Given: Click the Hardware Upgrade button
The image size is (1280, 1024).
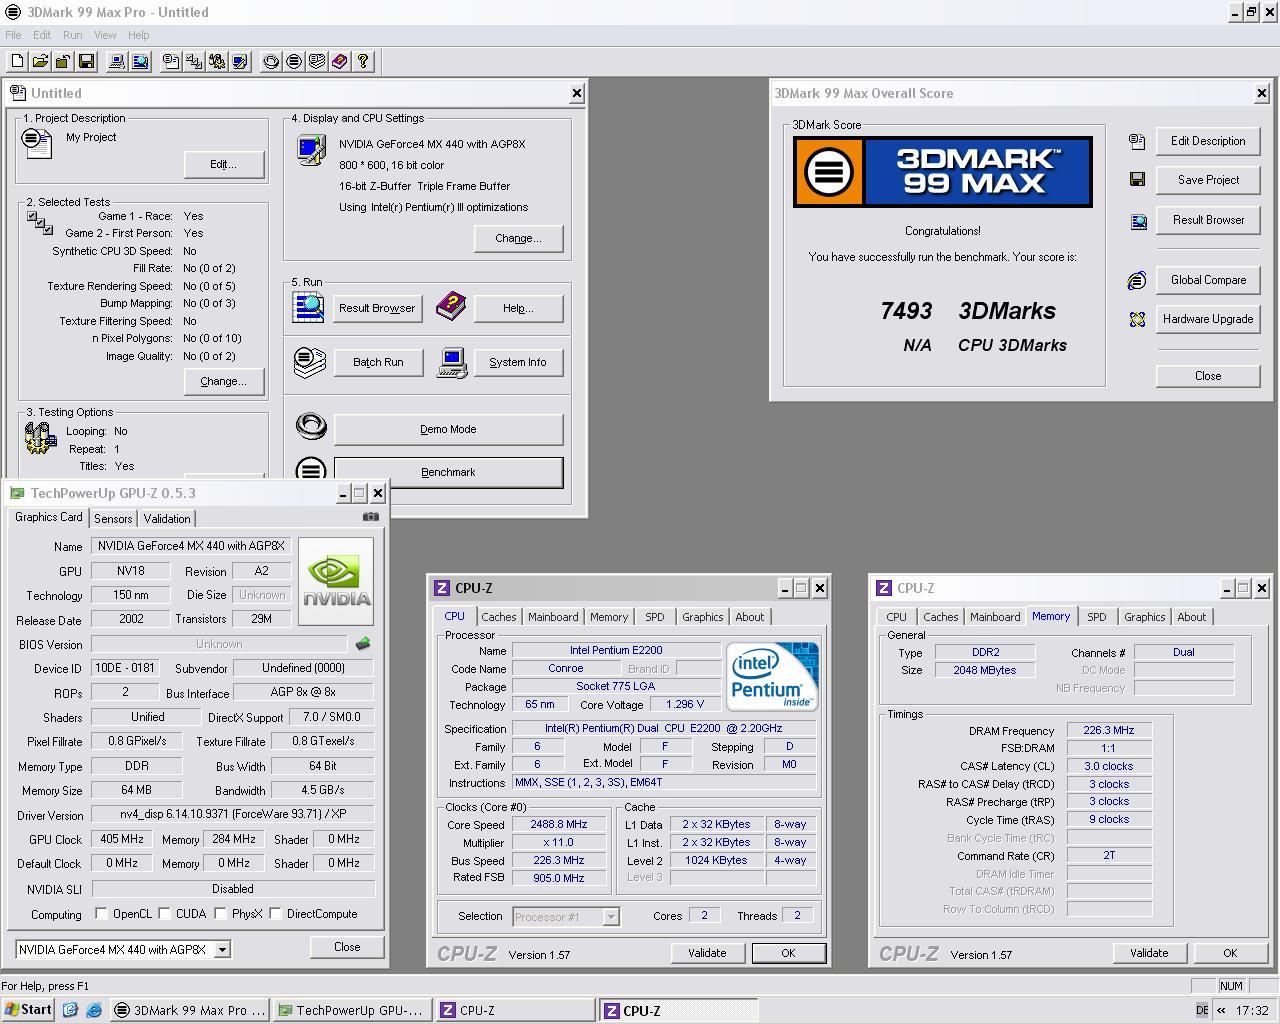Looking at the screenshot, I should click(x=1208, y=319).
